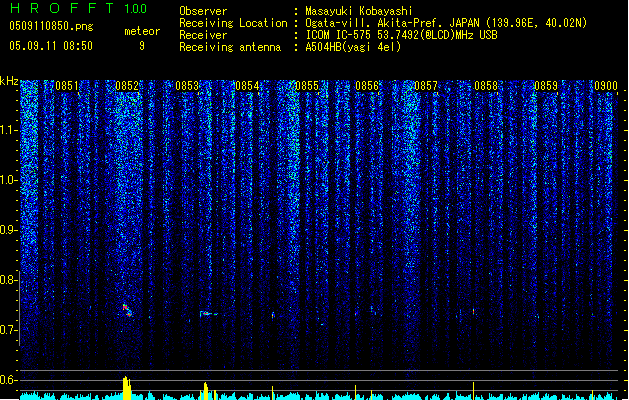Click the red meteor echo near 0852
The width and height of the screenshot is (629, 400).
pos(127,311)
